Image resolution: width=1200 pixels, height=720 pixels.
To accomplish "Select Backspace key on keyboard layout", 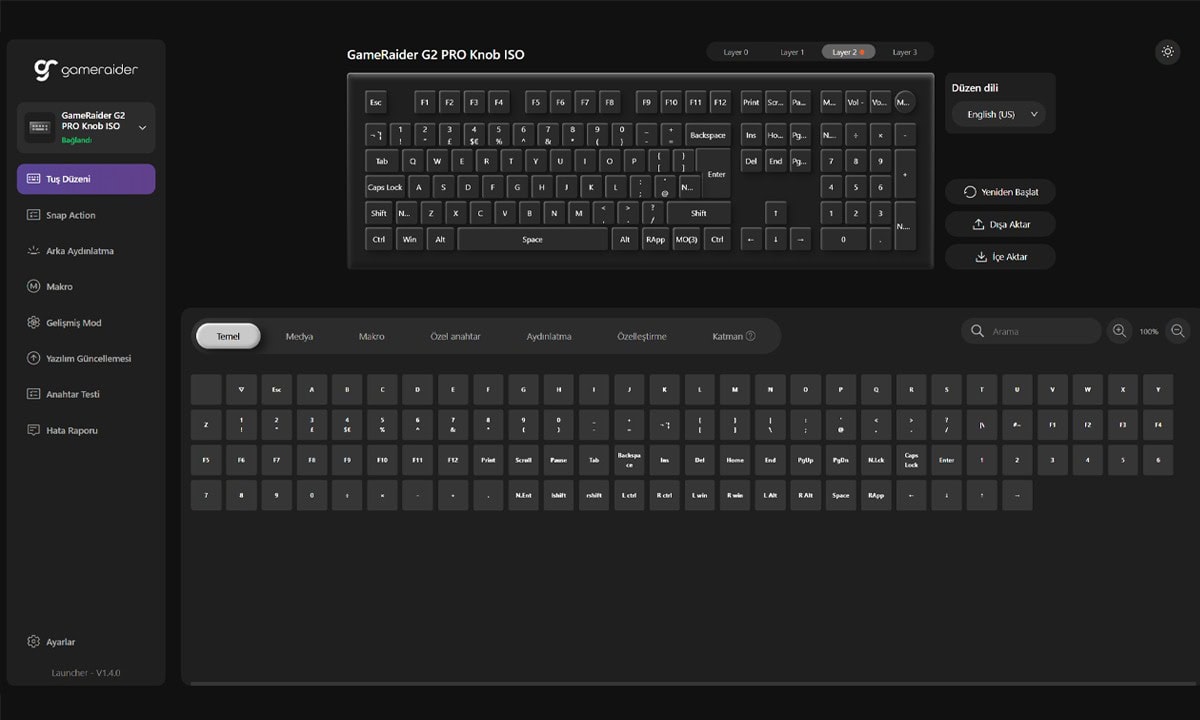I will pos(708,135).
